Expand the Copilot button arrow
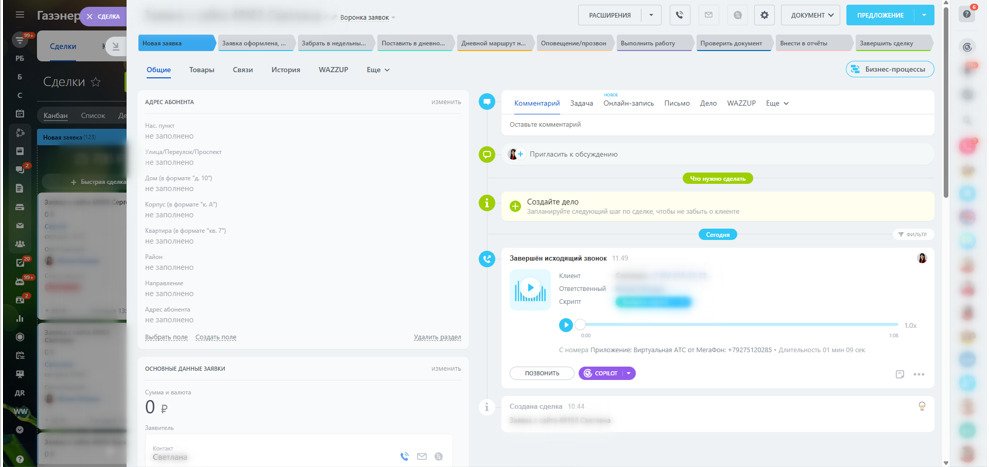 pyautogui.click(x=629, y=374)
